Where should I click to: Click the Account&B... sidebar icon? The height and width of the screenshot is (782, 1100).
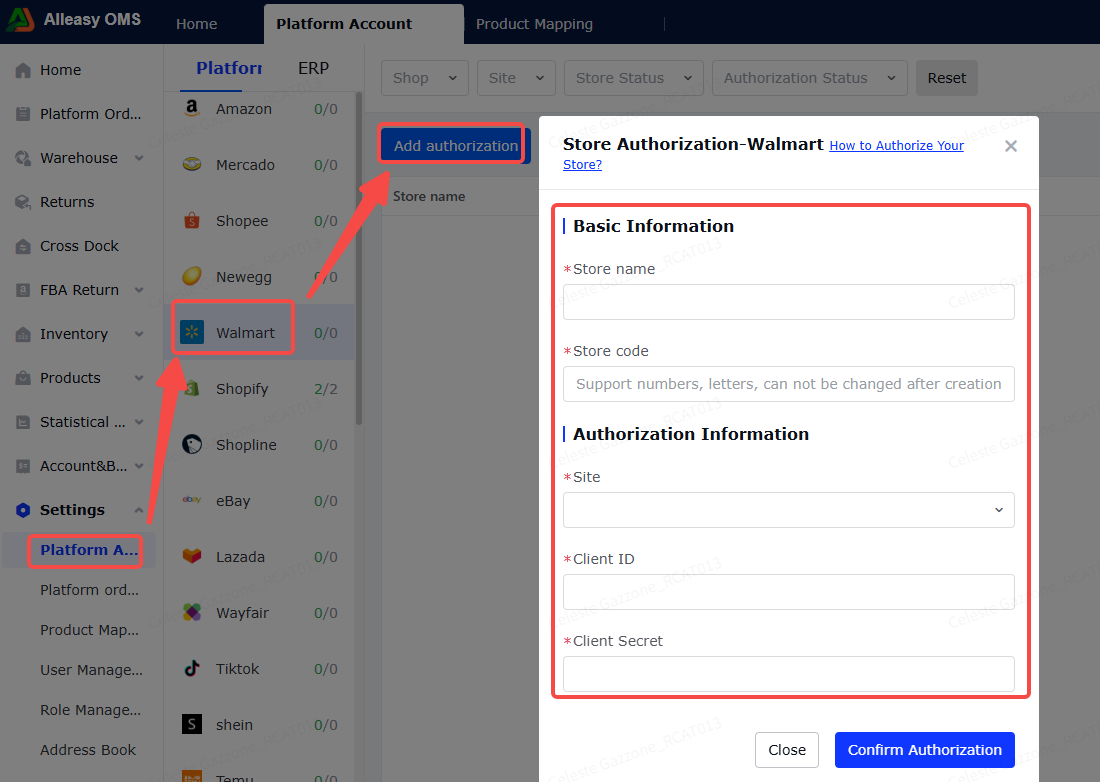click(x=23, y=466)
